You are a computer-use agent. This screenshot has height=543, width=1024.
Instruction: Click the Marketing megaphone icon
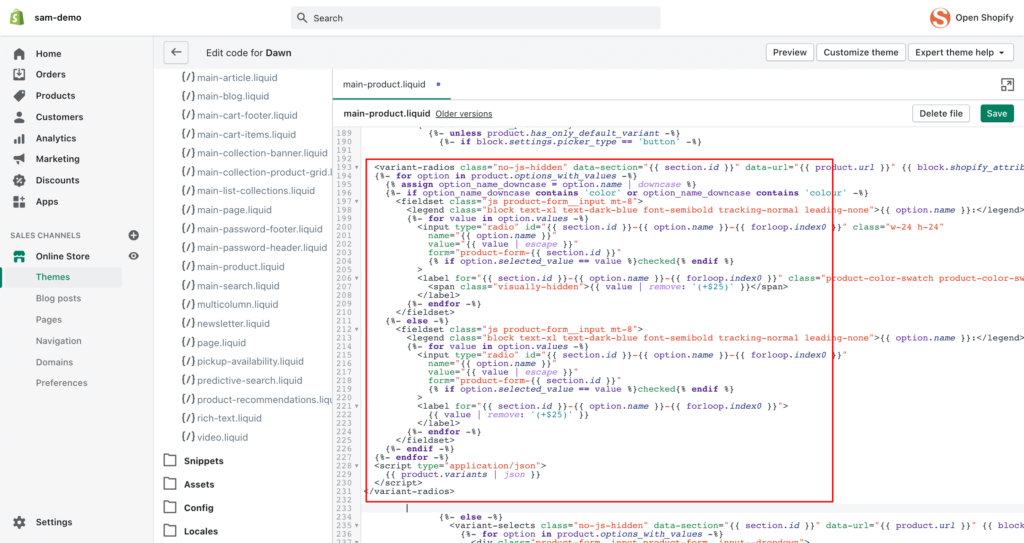[x=19, y=159]
